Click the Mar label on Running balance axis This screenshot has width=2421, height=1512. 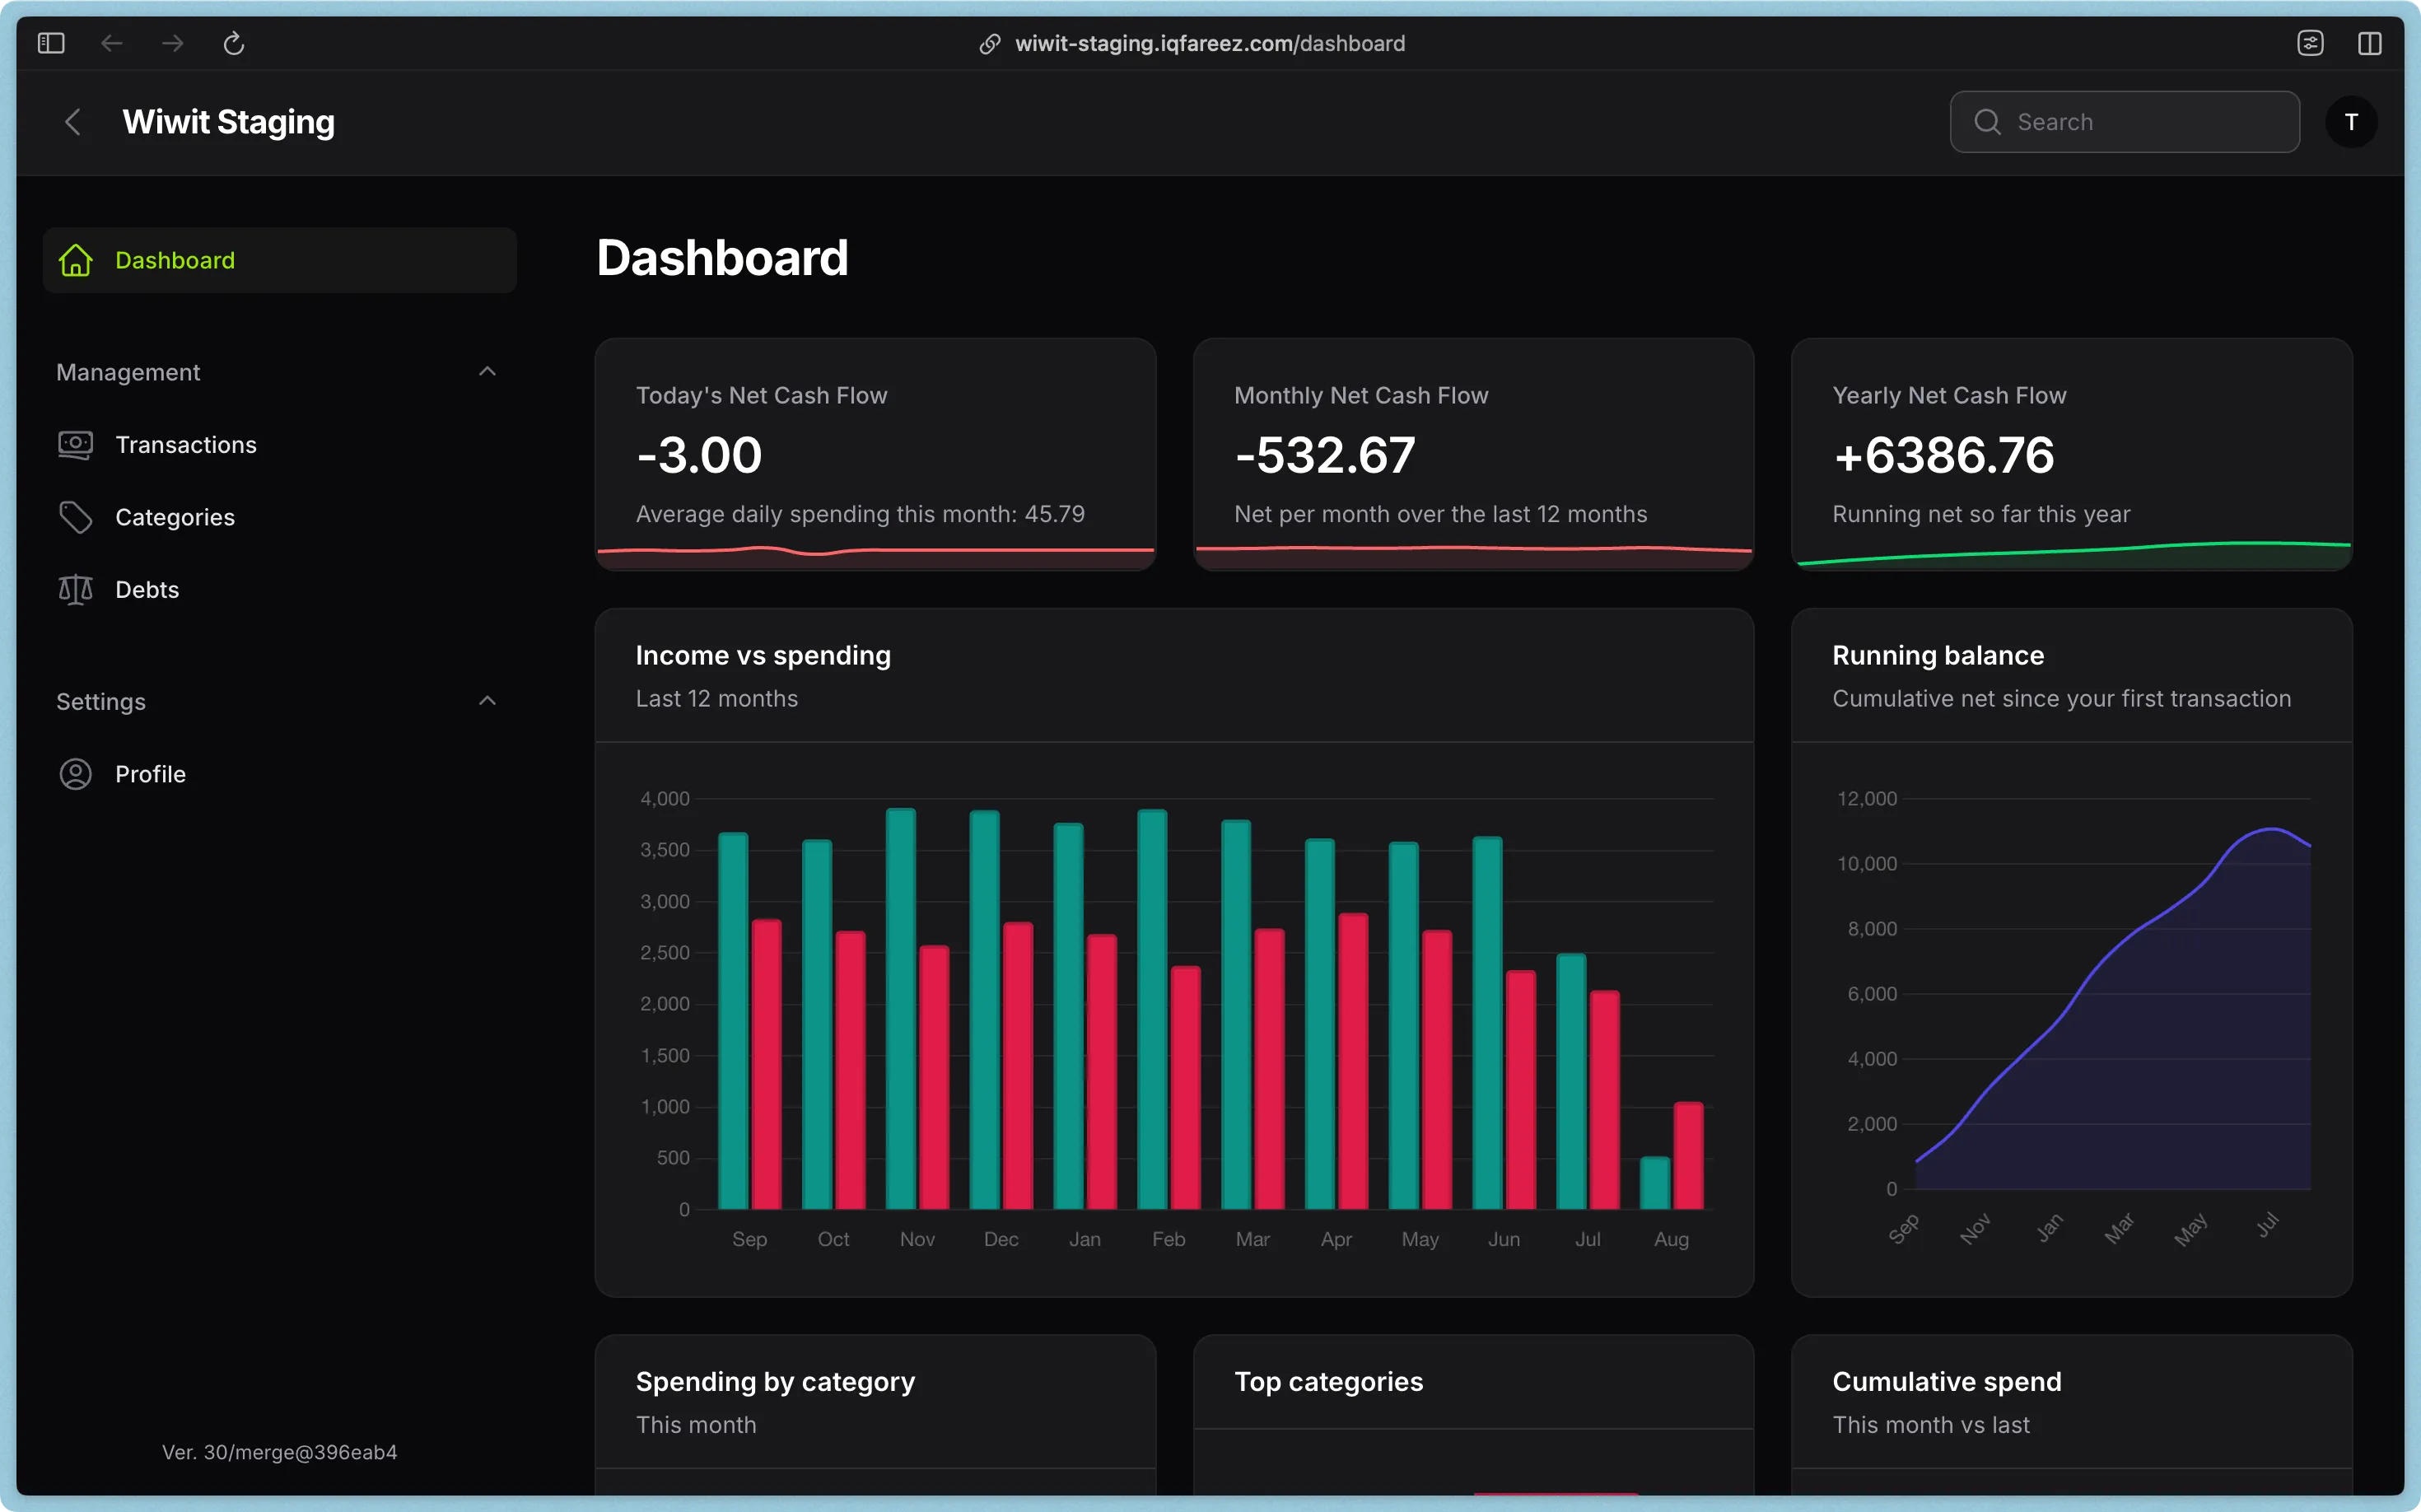(2119, 1228)
